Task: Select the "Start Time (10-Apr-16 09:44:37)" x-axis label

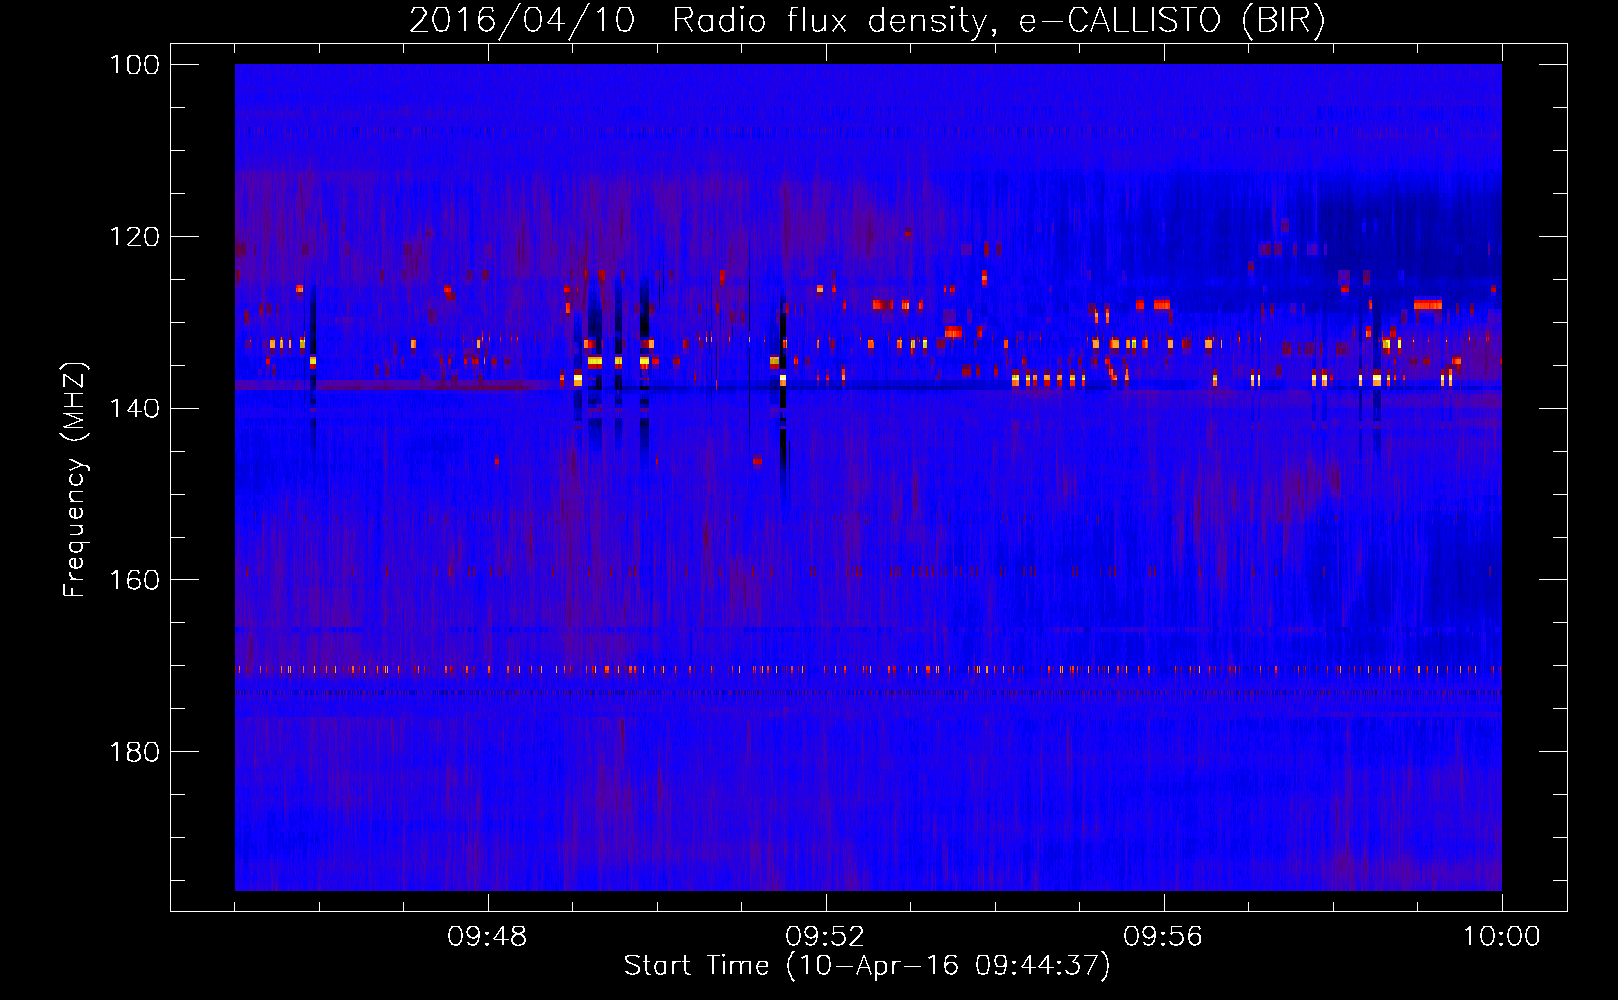Action: pyautogui.click(x=867, y=965)
